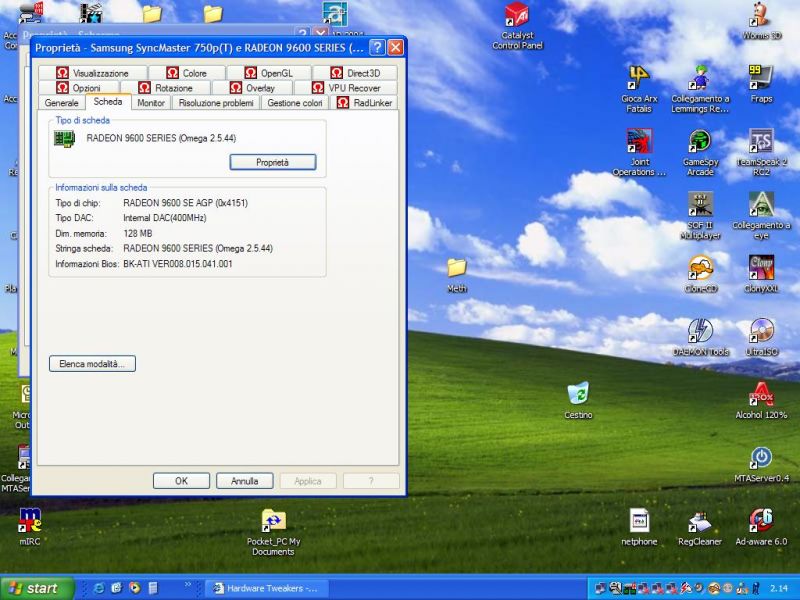Launch the Worms 3D desktop shortcut
Screen dimensions: 800x600
point(761,20)
